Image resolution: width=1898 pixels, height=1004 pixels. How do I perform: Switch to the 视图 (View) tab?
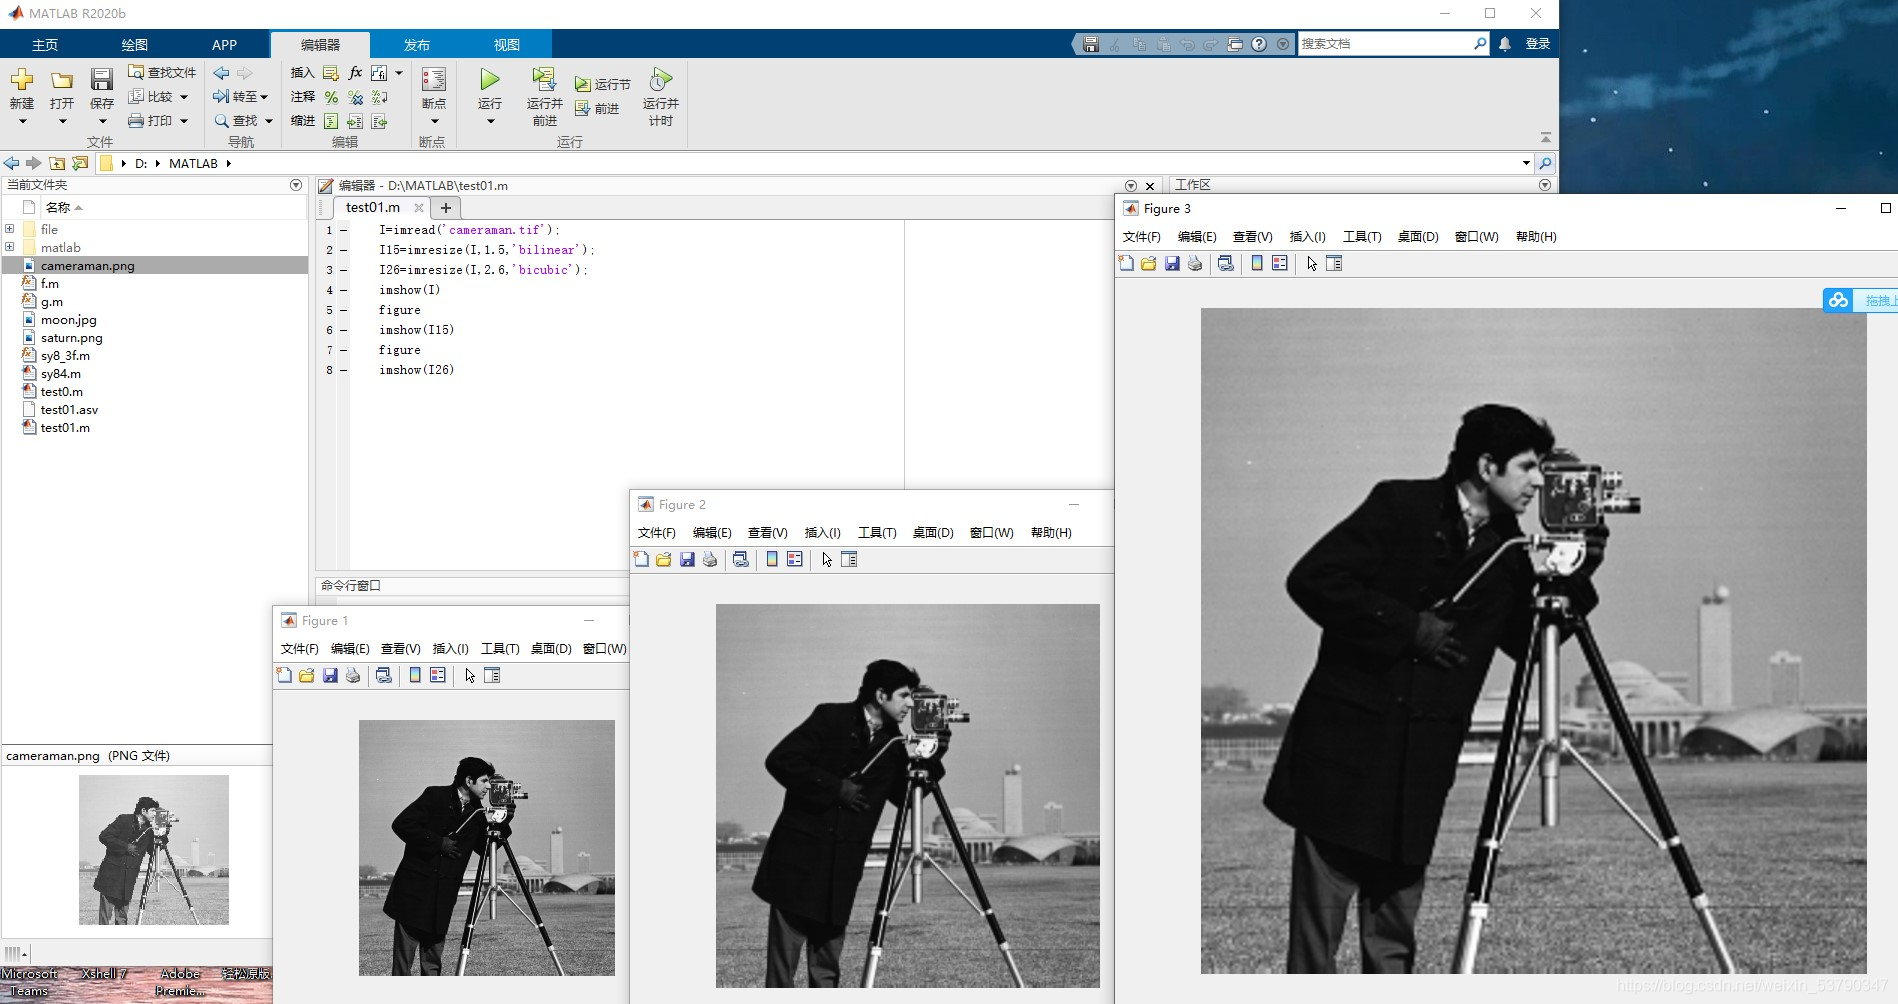[x=507, y=44]
